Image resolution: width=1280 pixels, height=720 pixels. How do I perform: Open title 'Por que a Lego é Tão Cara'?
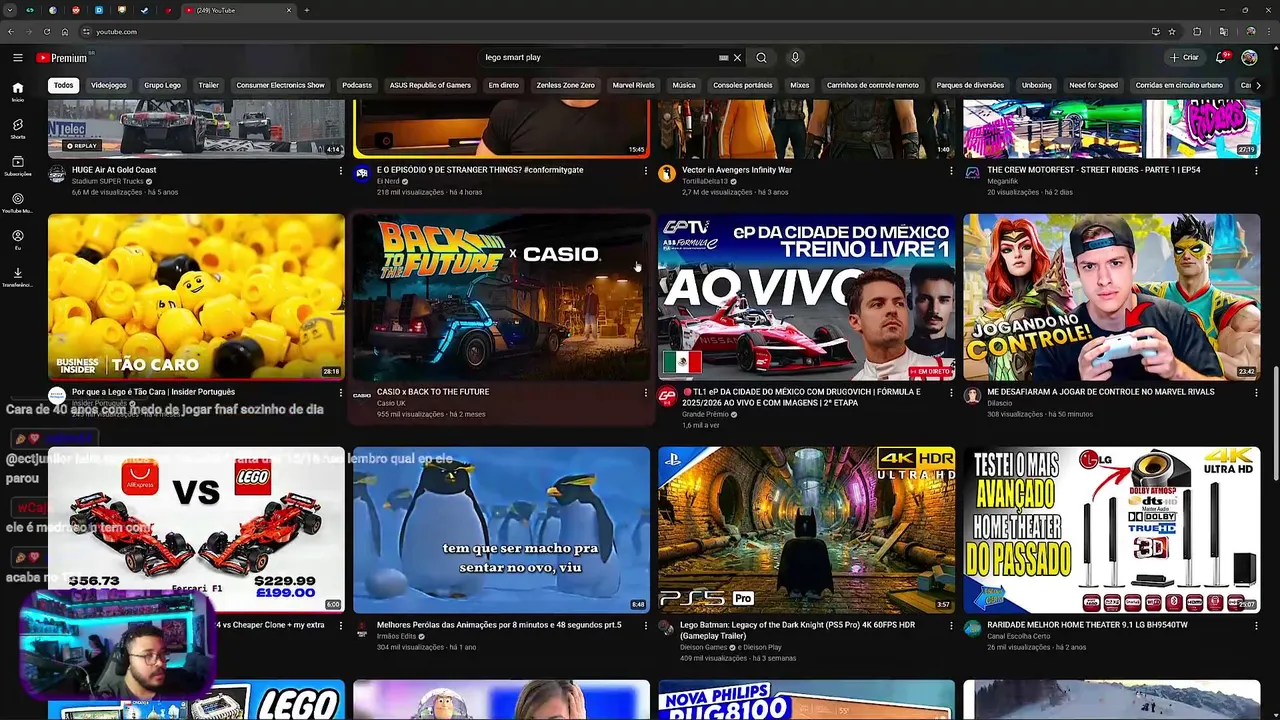click(153, 392)
